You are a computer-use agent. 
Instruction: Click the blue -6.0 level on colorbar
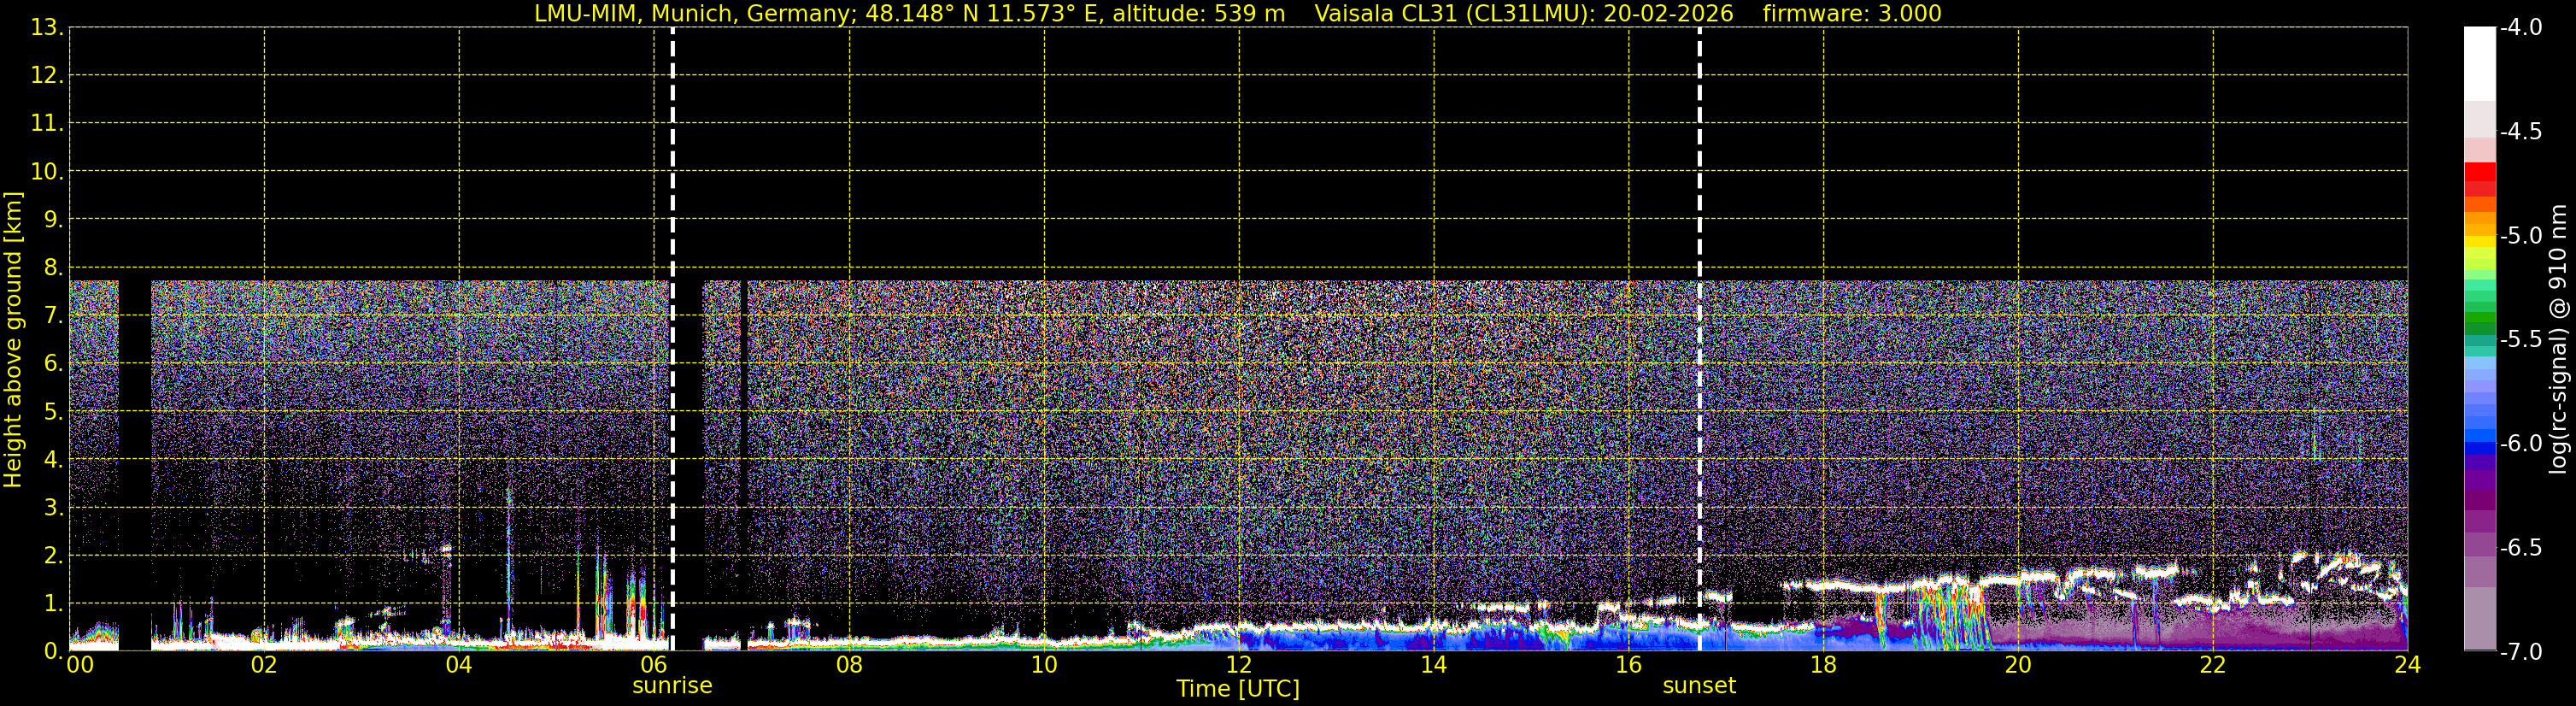click(2479, 443)
